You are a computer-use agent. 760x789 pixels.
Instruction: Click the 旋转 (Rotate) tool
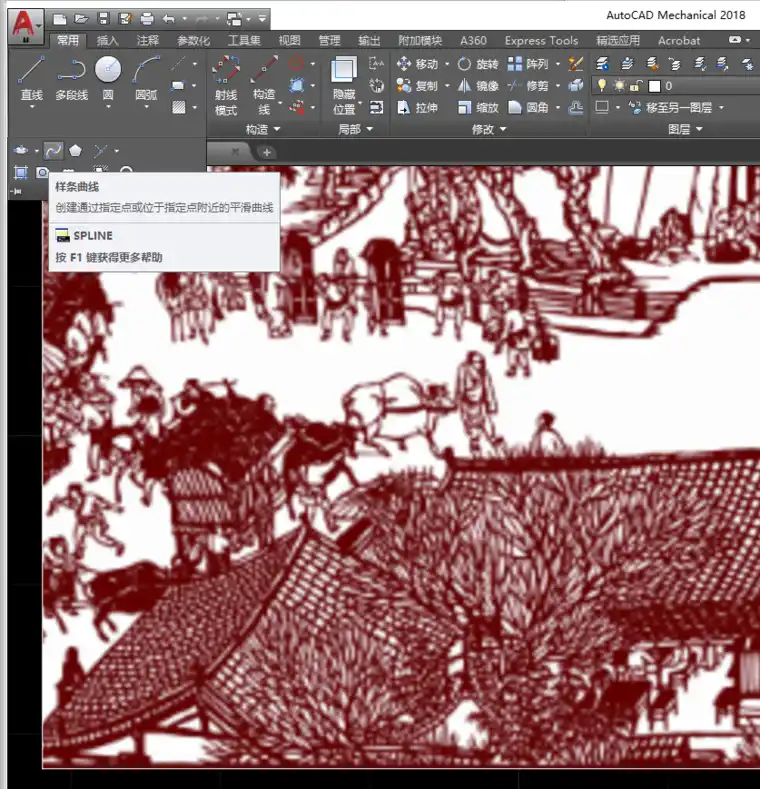pyautogui.click(x=478, y=64)
